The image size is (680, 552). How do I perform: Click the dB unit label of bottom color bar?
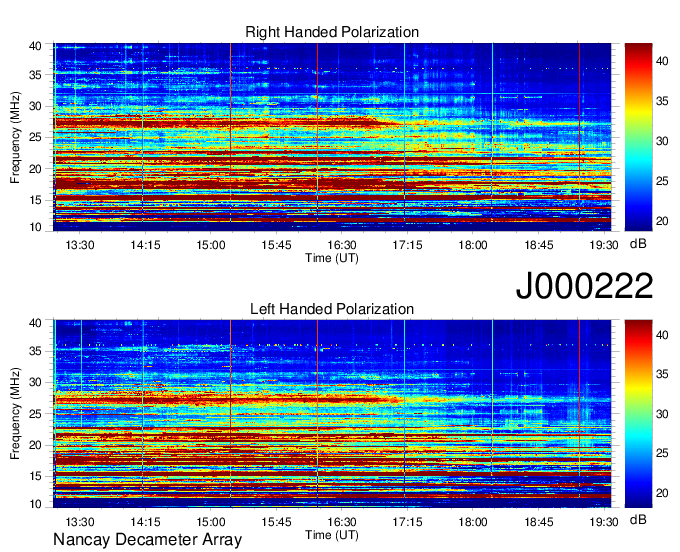638,519
